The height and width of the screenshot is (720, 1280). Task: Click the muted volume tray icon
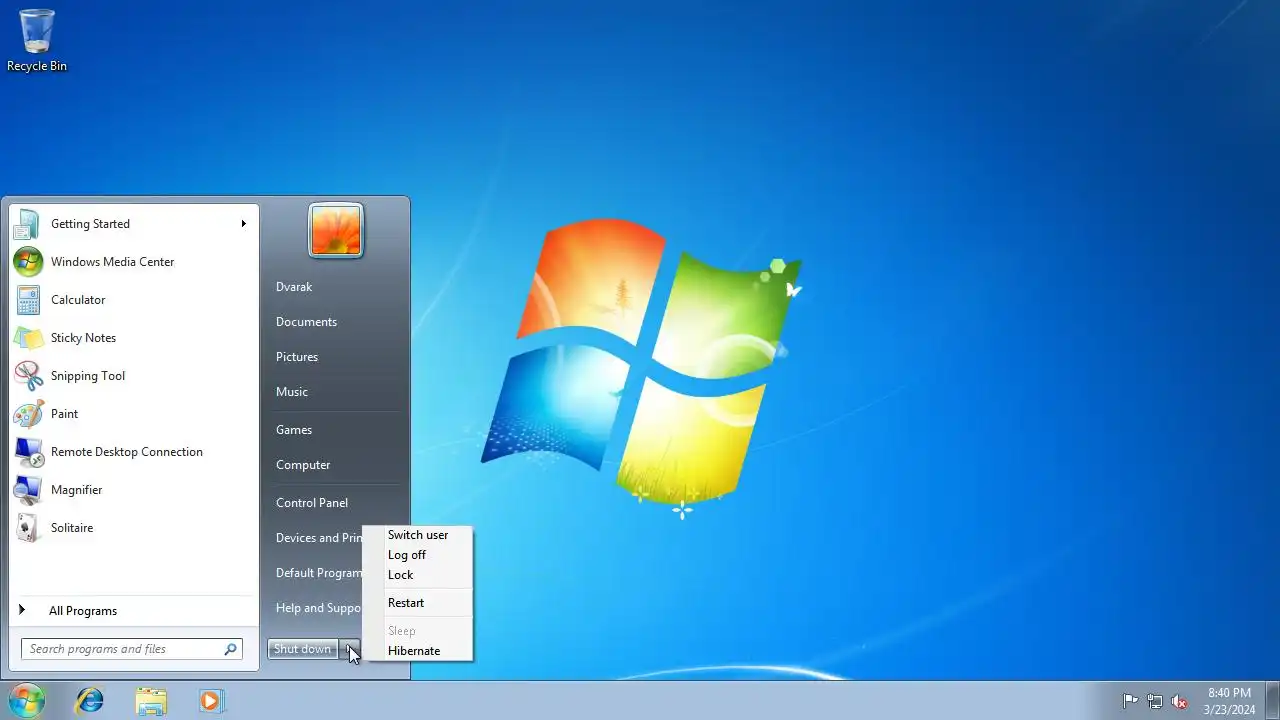pos(1179,701)
